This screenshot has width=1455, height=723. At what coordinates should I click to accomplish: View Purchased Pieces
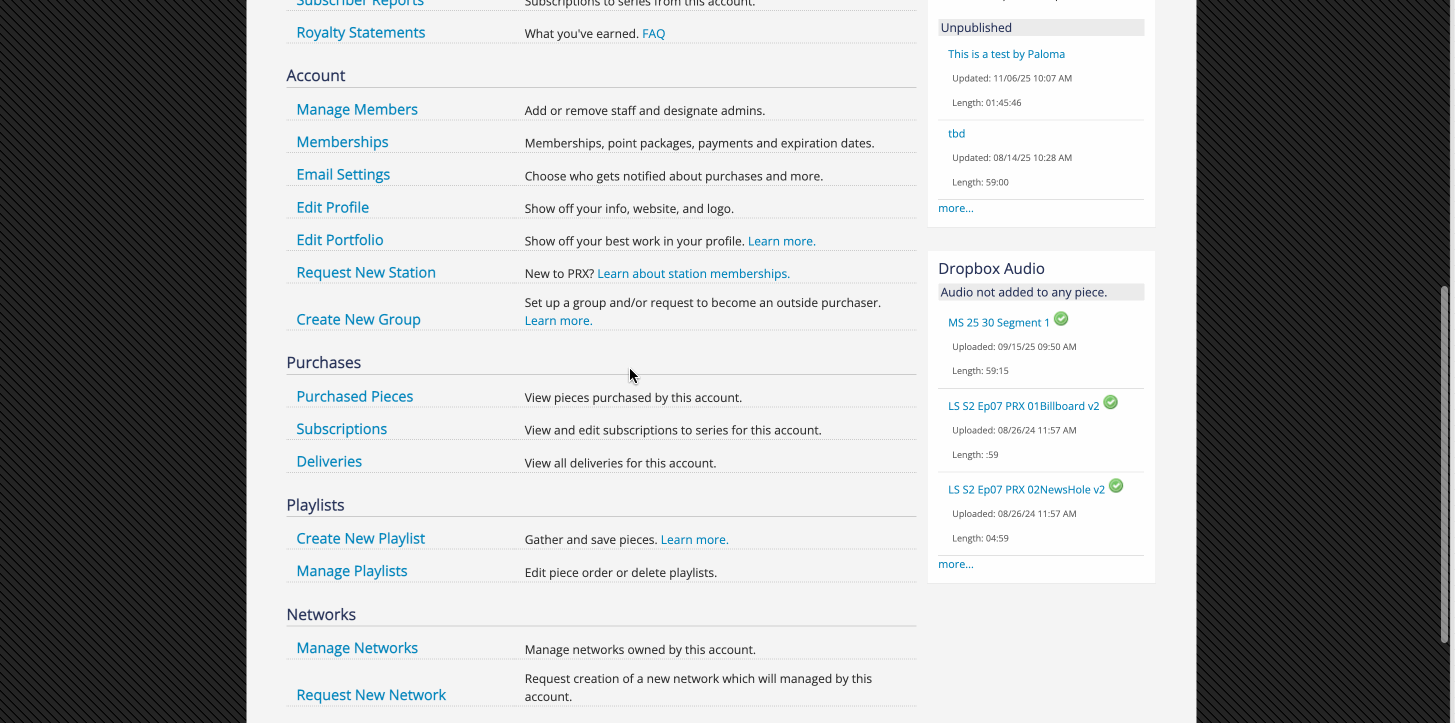pos(354,396)
